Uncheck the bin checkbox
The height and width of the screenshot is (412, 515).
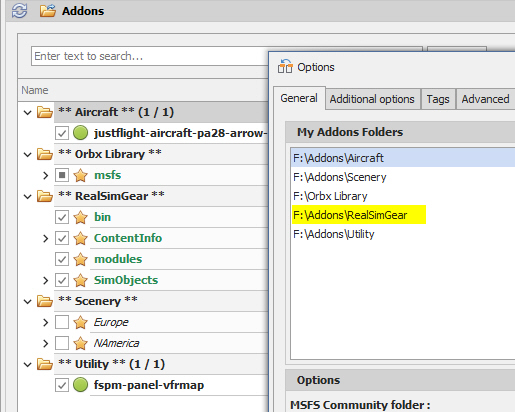tap(62, 217)
